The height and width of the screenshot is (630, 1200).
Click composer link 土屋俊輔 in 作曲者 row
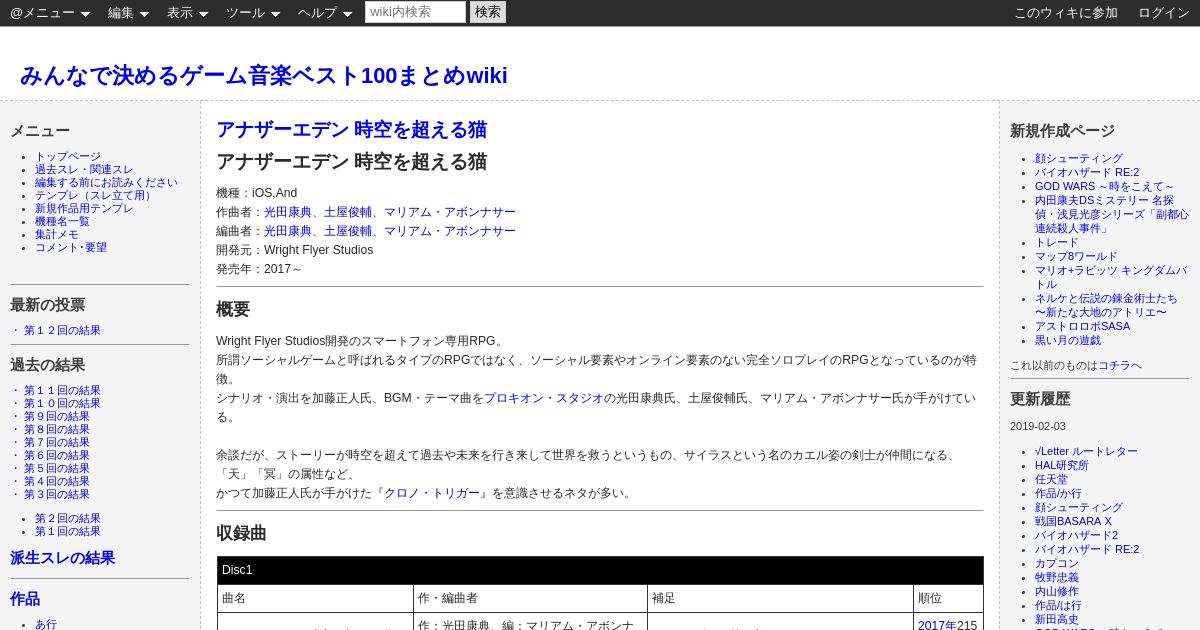click(348, 212)
